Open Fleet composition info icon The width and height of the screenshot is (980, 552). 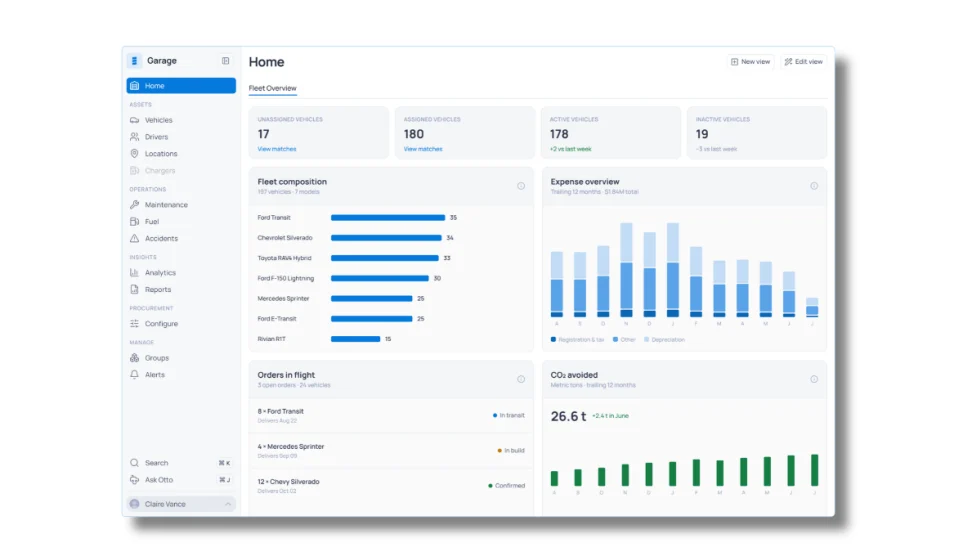(x=521, y=186)
